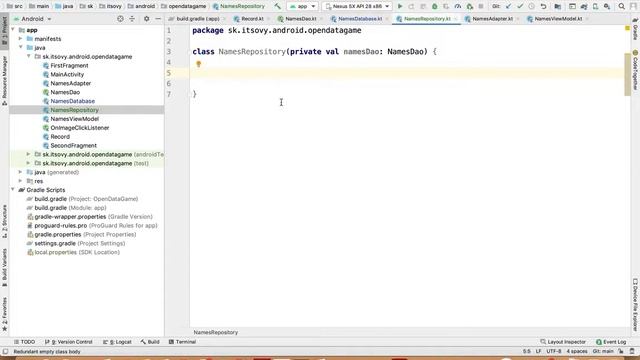The image size is (640, 360).
Task: Hide the Project panel with minus icon
Action: (158, 19)
